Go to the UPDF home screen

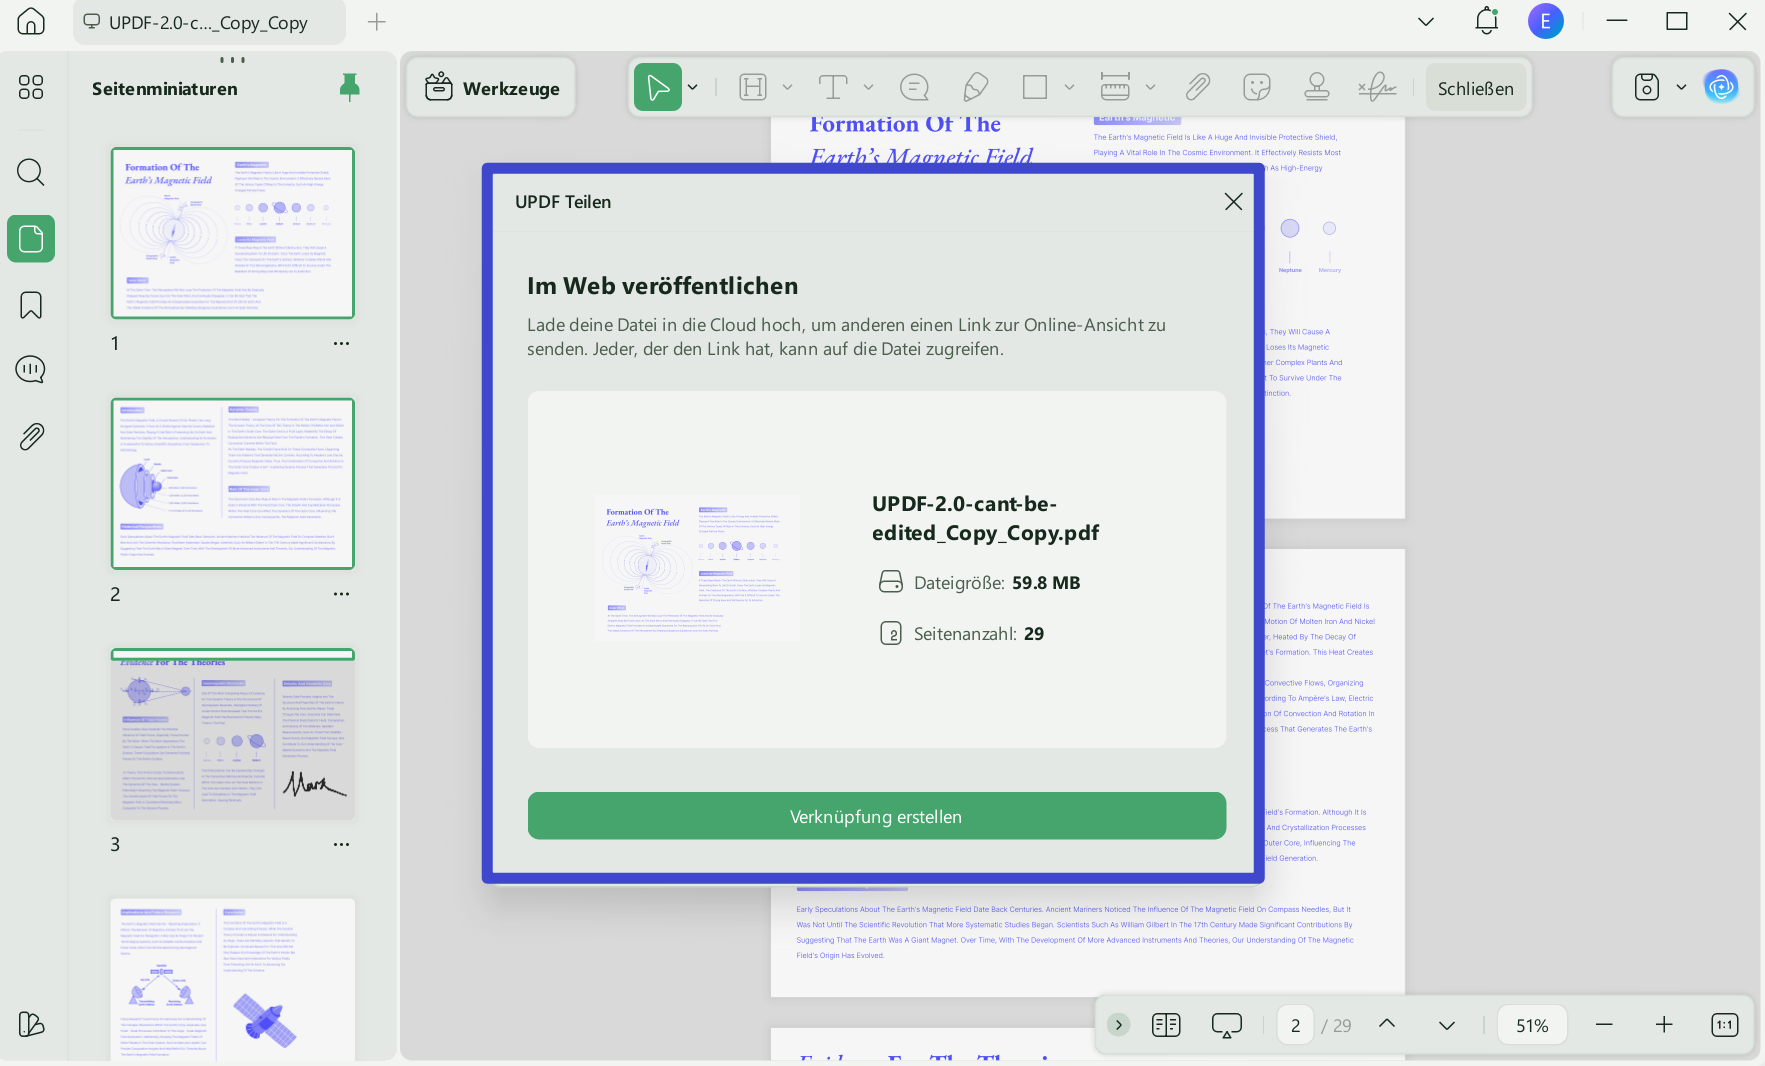[x=31, y=21]
